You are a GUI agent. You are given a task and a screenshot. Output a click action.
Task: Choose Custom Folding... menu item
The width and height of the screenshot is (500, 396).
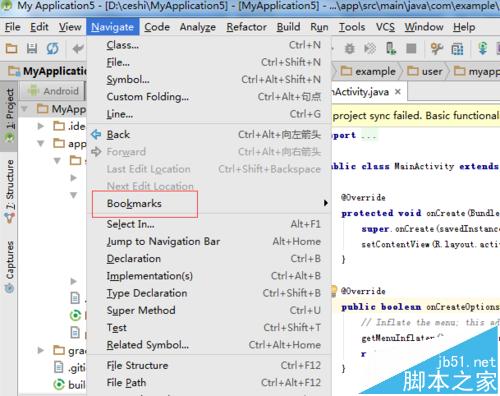coord(209,97)
